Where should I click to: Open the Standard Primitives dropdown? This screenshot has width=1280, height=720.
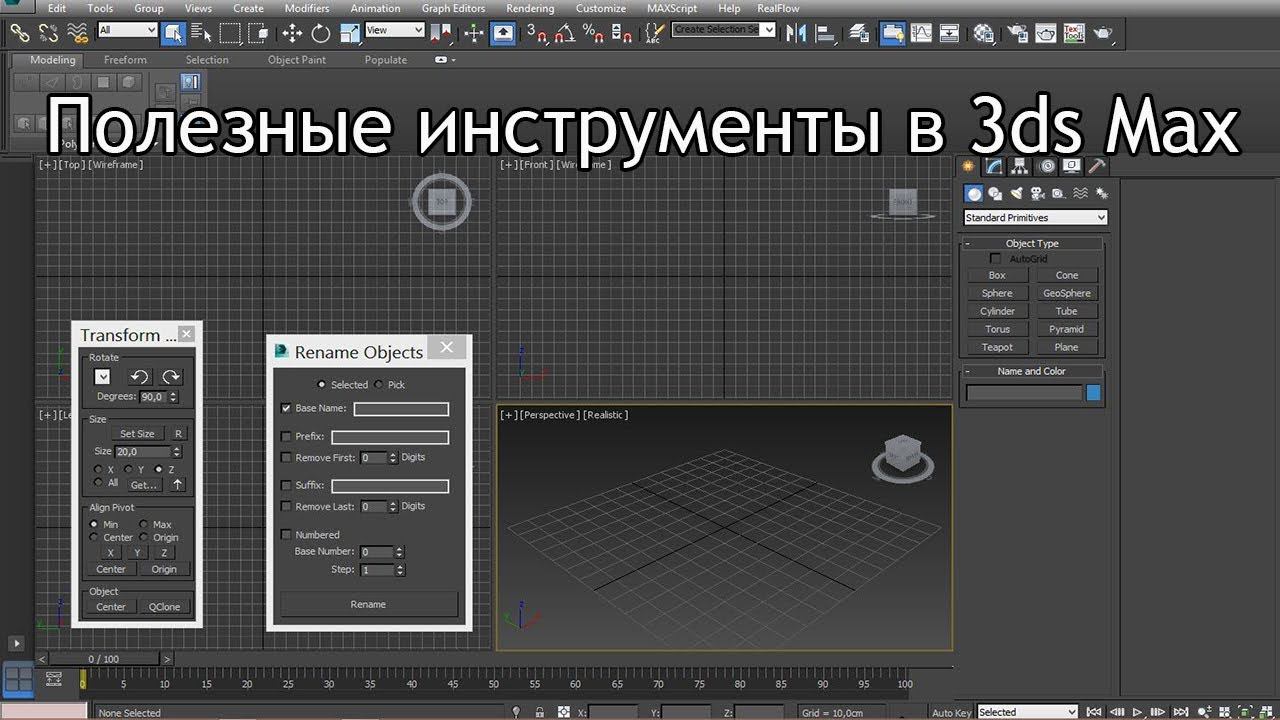tap(1035, 218)
